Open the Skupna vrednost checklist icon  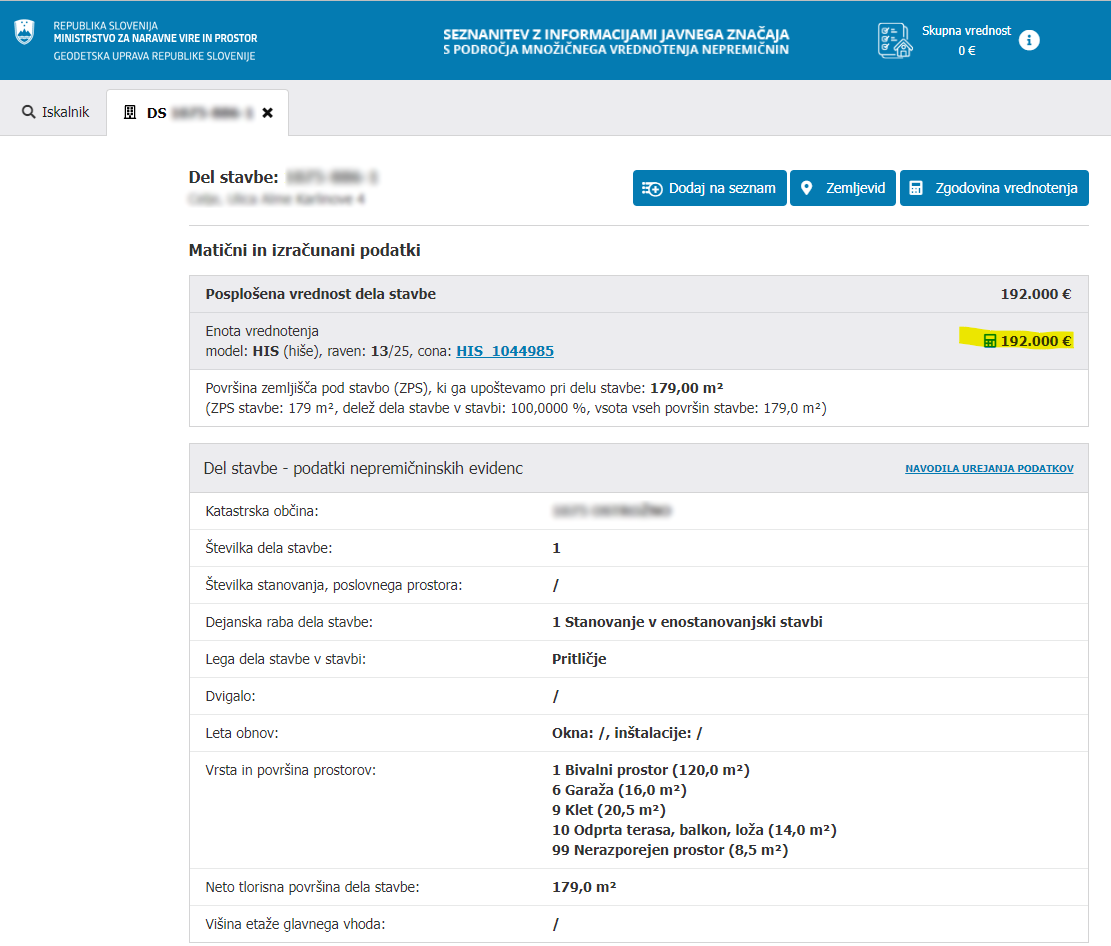[894, 40]
